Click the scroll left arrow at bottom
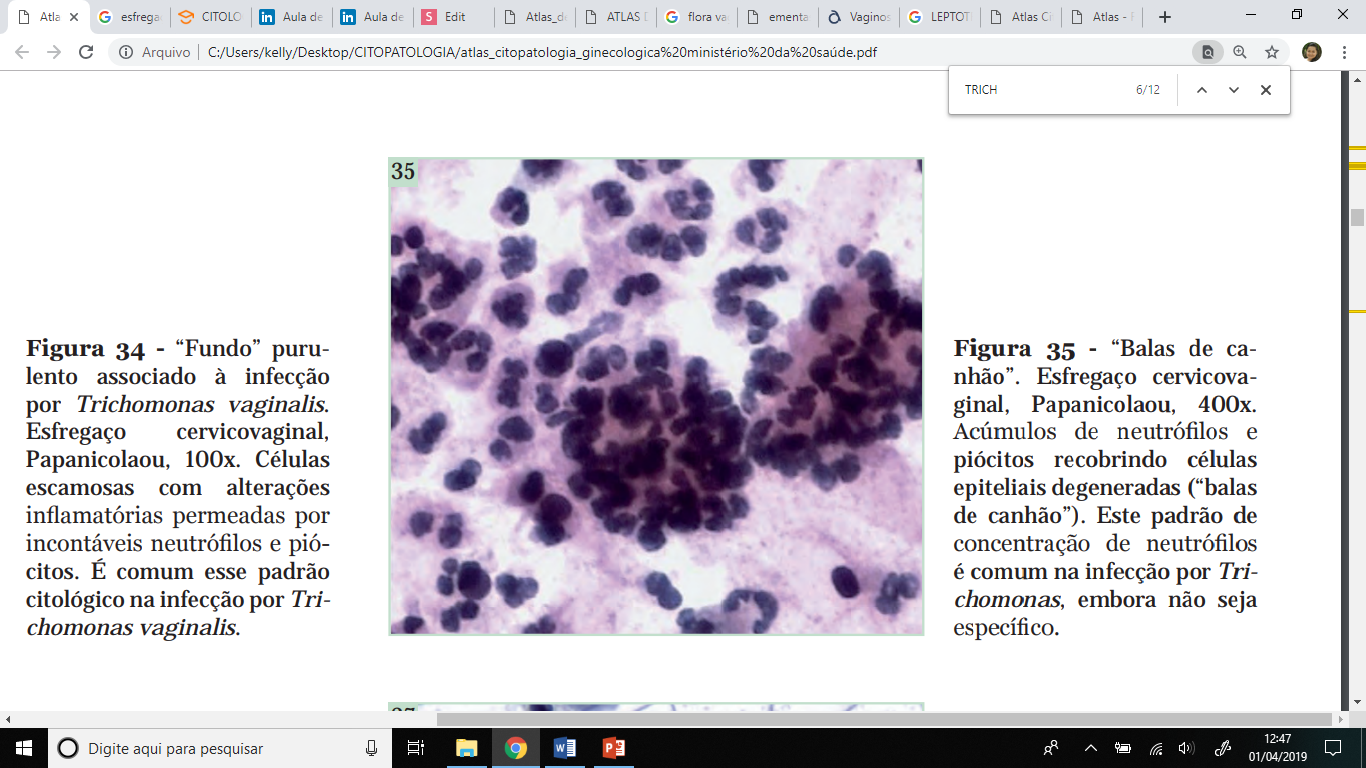Image resolution: width=1366 pixels, height=768 pixels. [x=8, y=719]
